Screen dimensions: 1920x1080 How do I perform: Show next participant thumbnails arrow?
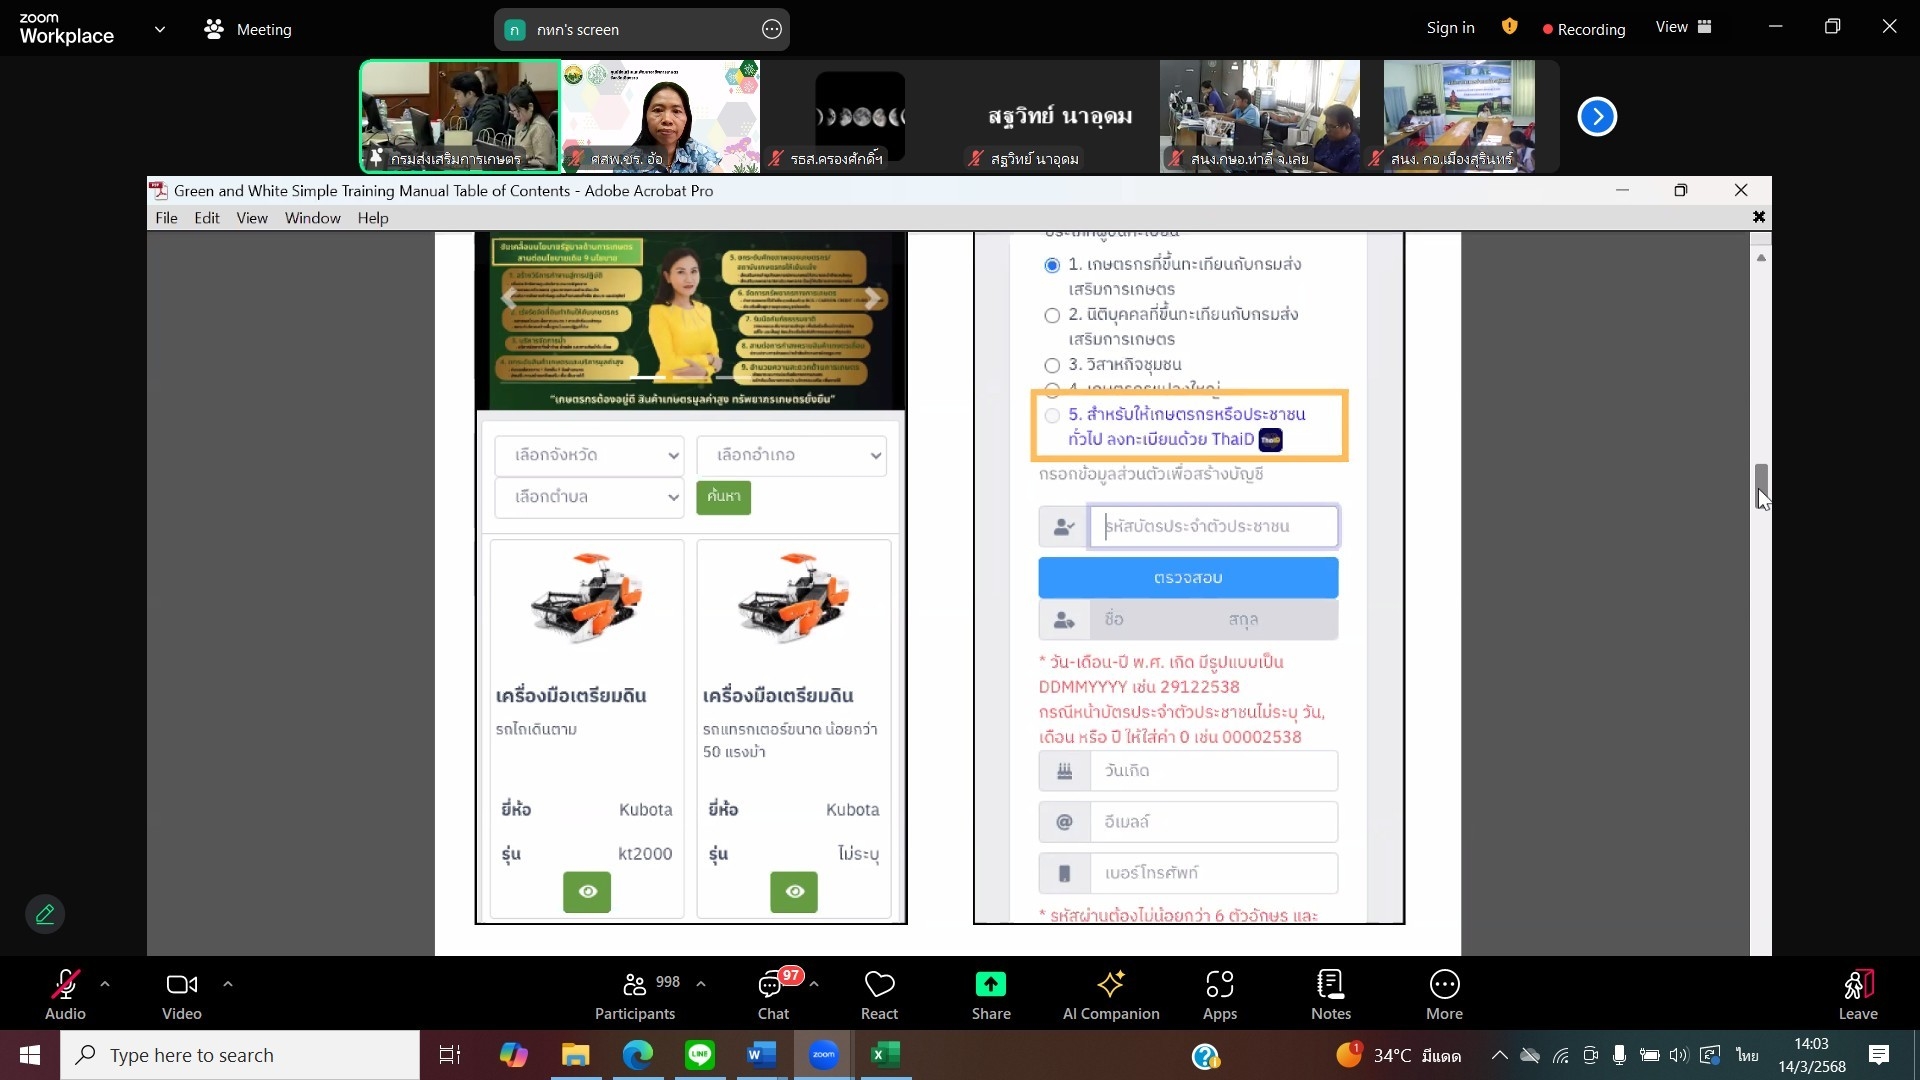(1597, 117)
